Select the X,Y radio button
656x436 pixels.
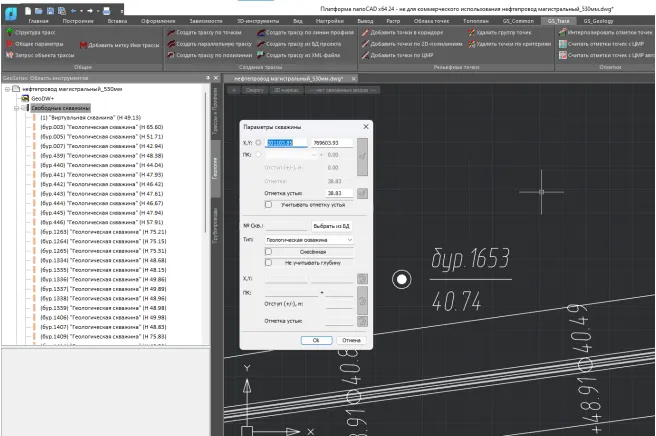point(258,143)
